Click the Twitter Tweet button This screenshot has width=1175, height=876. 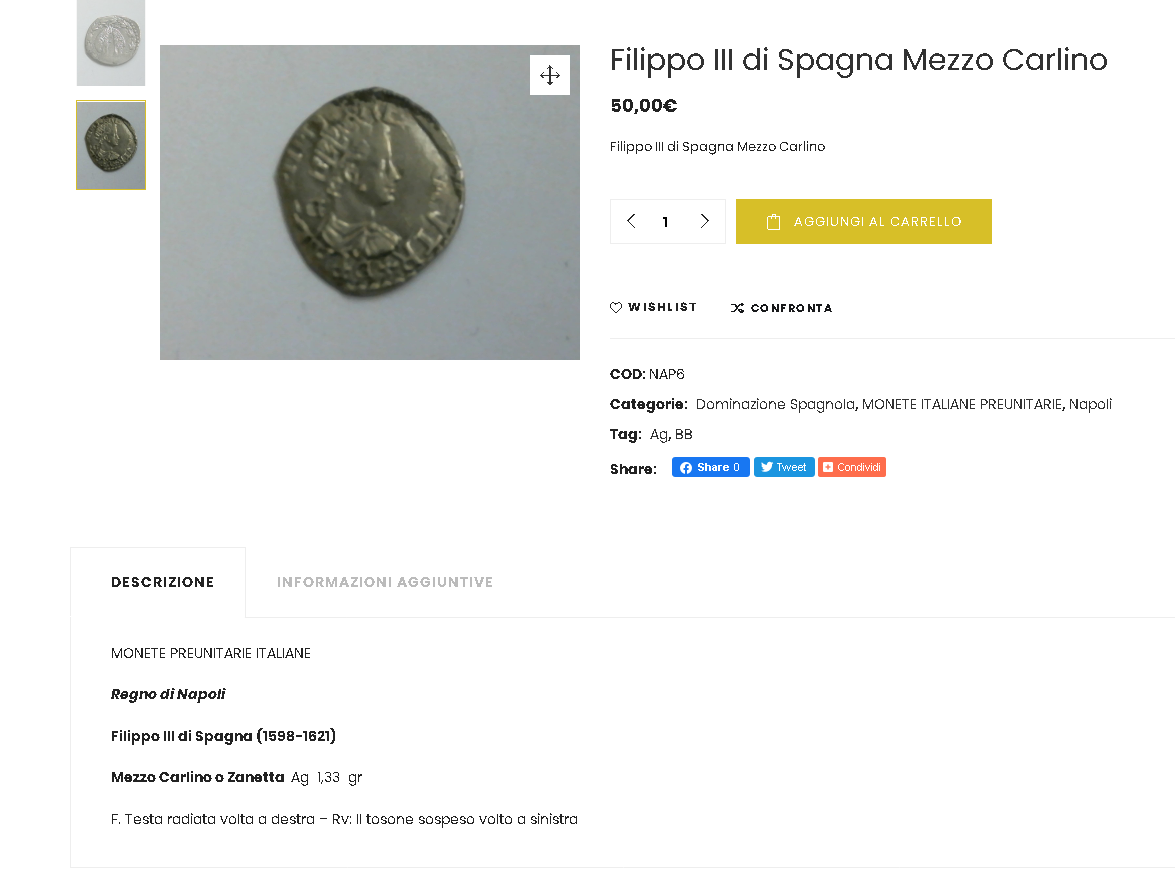(x=784, y=467)
